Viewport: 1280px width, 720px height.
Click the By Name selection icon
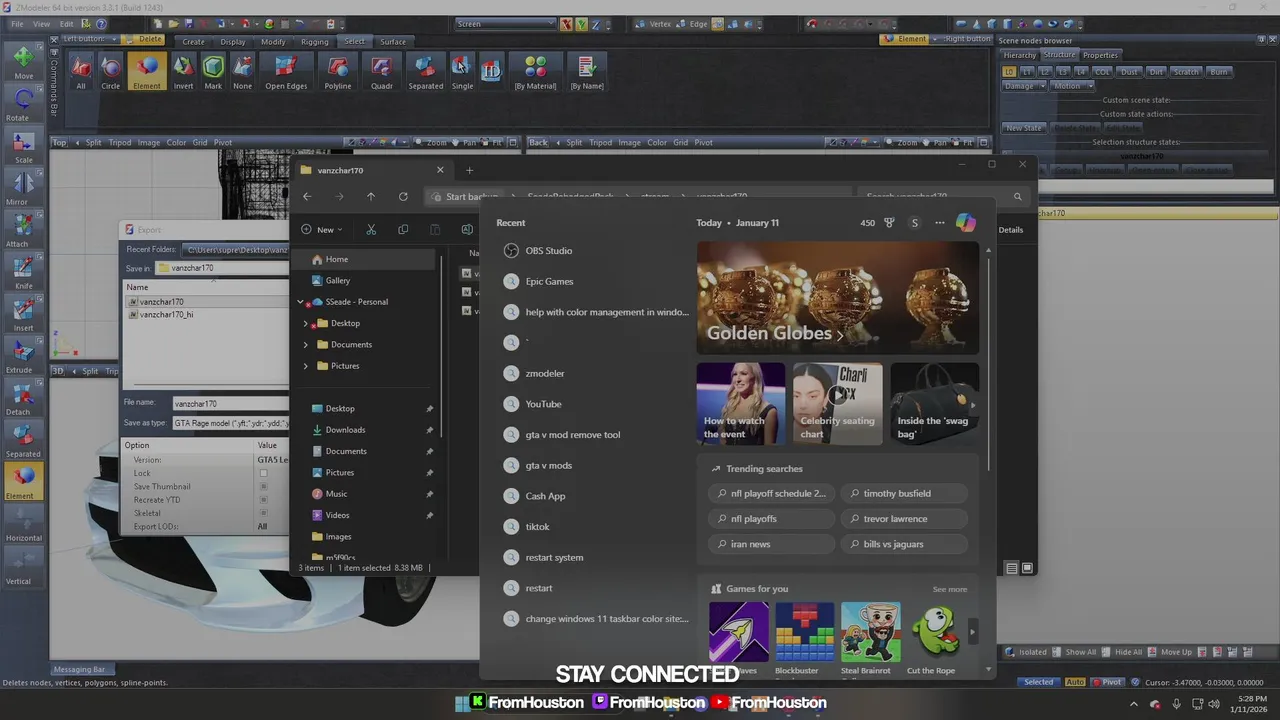point(587,72)
